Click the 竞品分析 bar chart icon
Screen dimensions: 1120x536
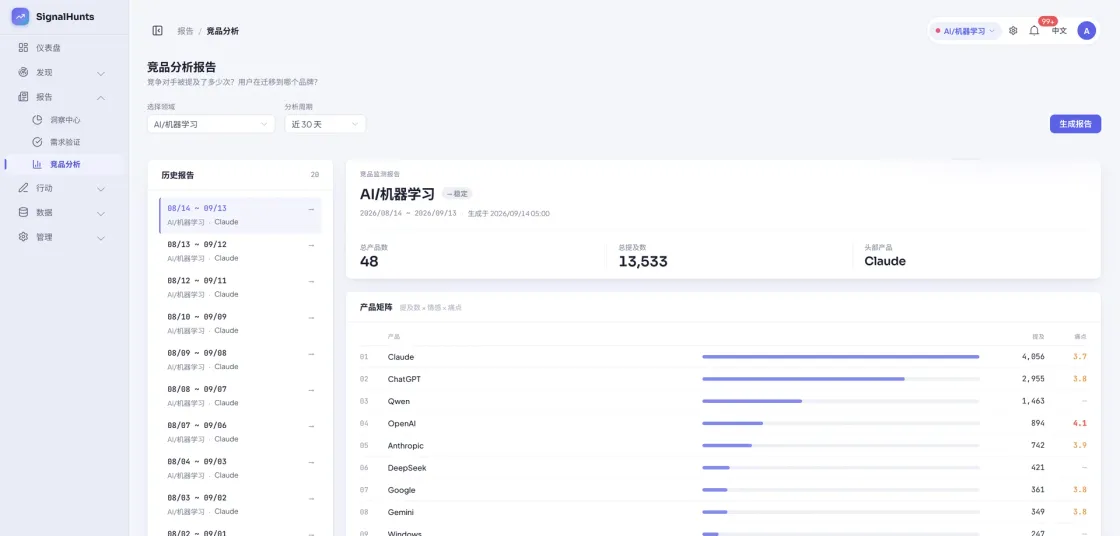[x=37, y=164]
